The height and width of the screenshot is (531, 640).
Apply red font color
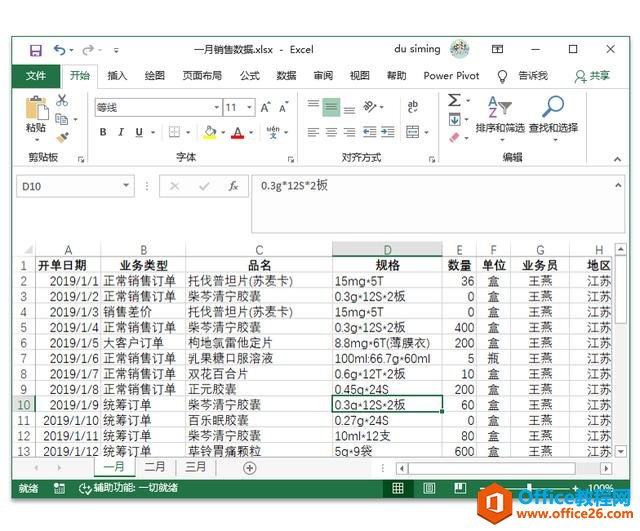point(238,132)
